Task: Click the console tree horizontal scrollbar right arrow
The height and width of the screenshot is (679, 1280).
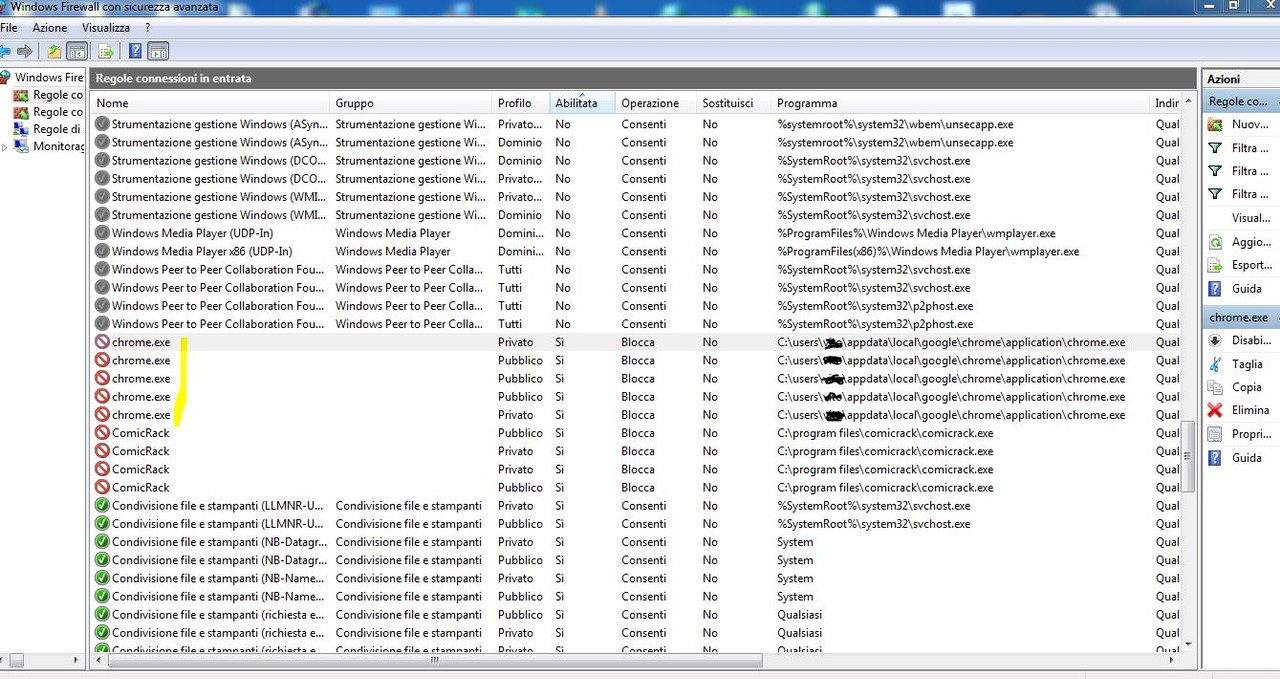Action: (78, 660)
